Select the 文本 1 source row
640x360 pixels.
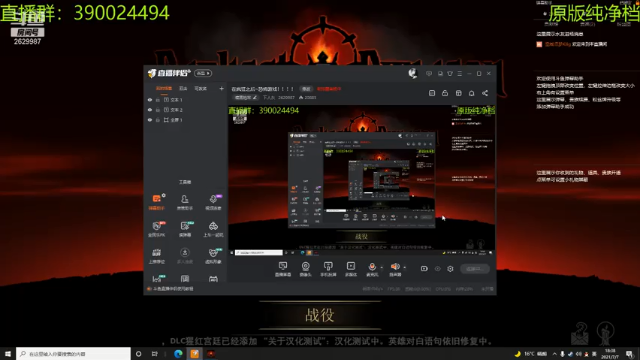tap(186, 100)
